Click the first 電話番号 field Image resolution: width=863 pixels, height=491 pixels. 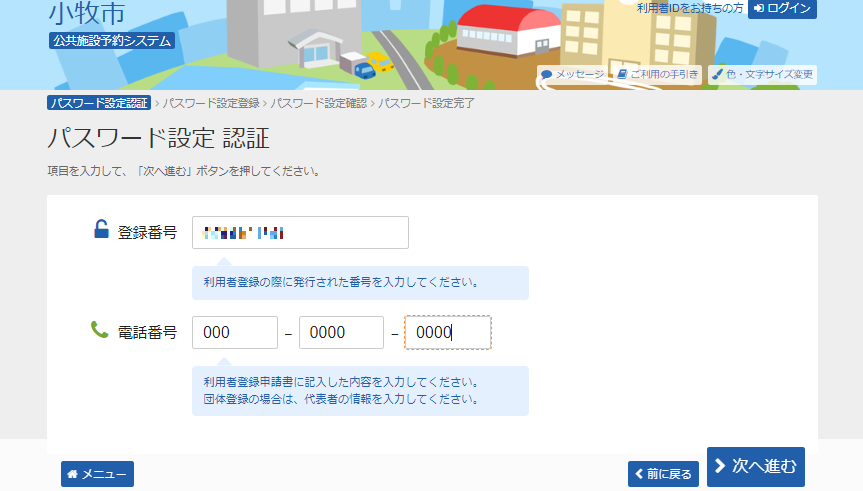[234, 333]
